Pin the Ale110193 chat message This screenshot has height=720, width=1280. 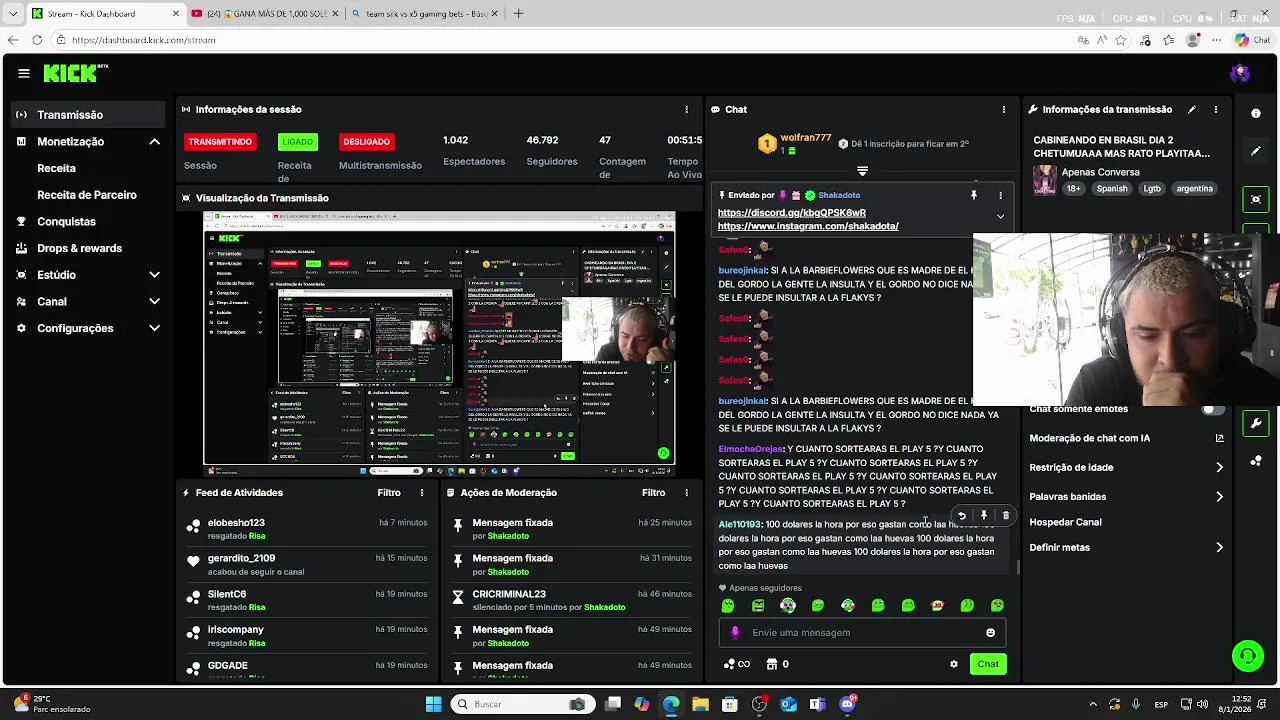[984, 516]
